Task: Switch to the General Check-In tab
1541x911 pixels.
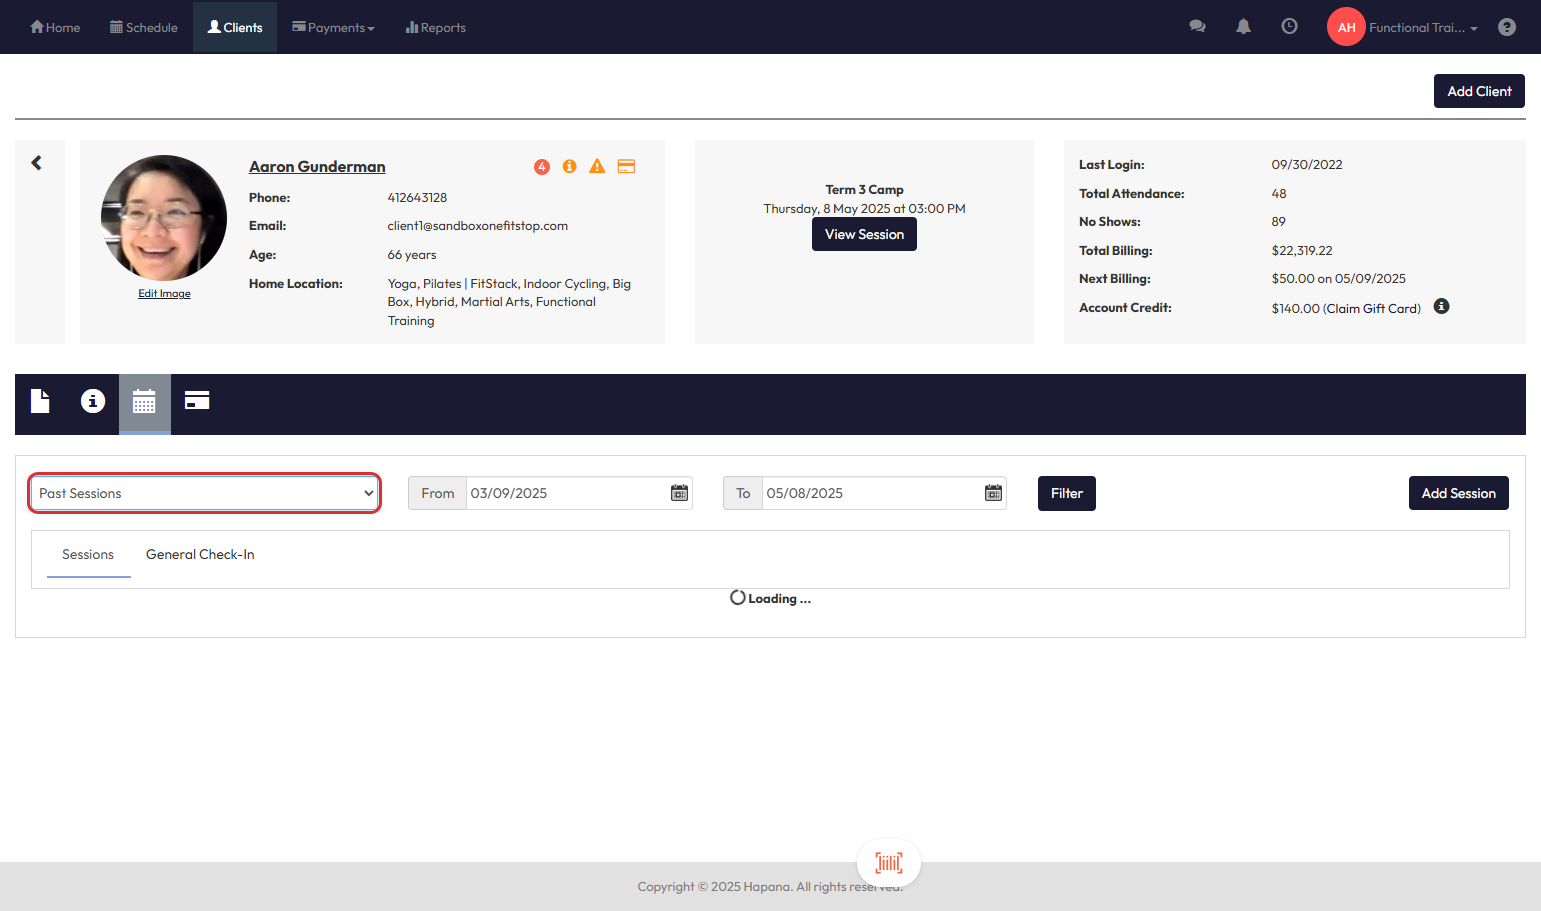Action: (x=200, y=555)
